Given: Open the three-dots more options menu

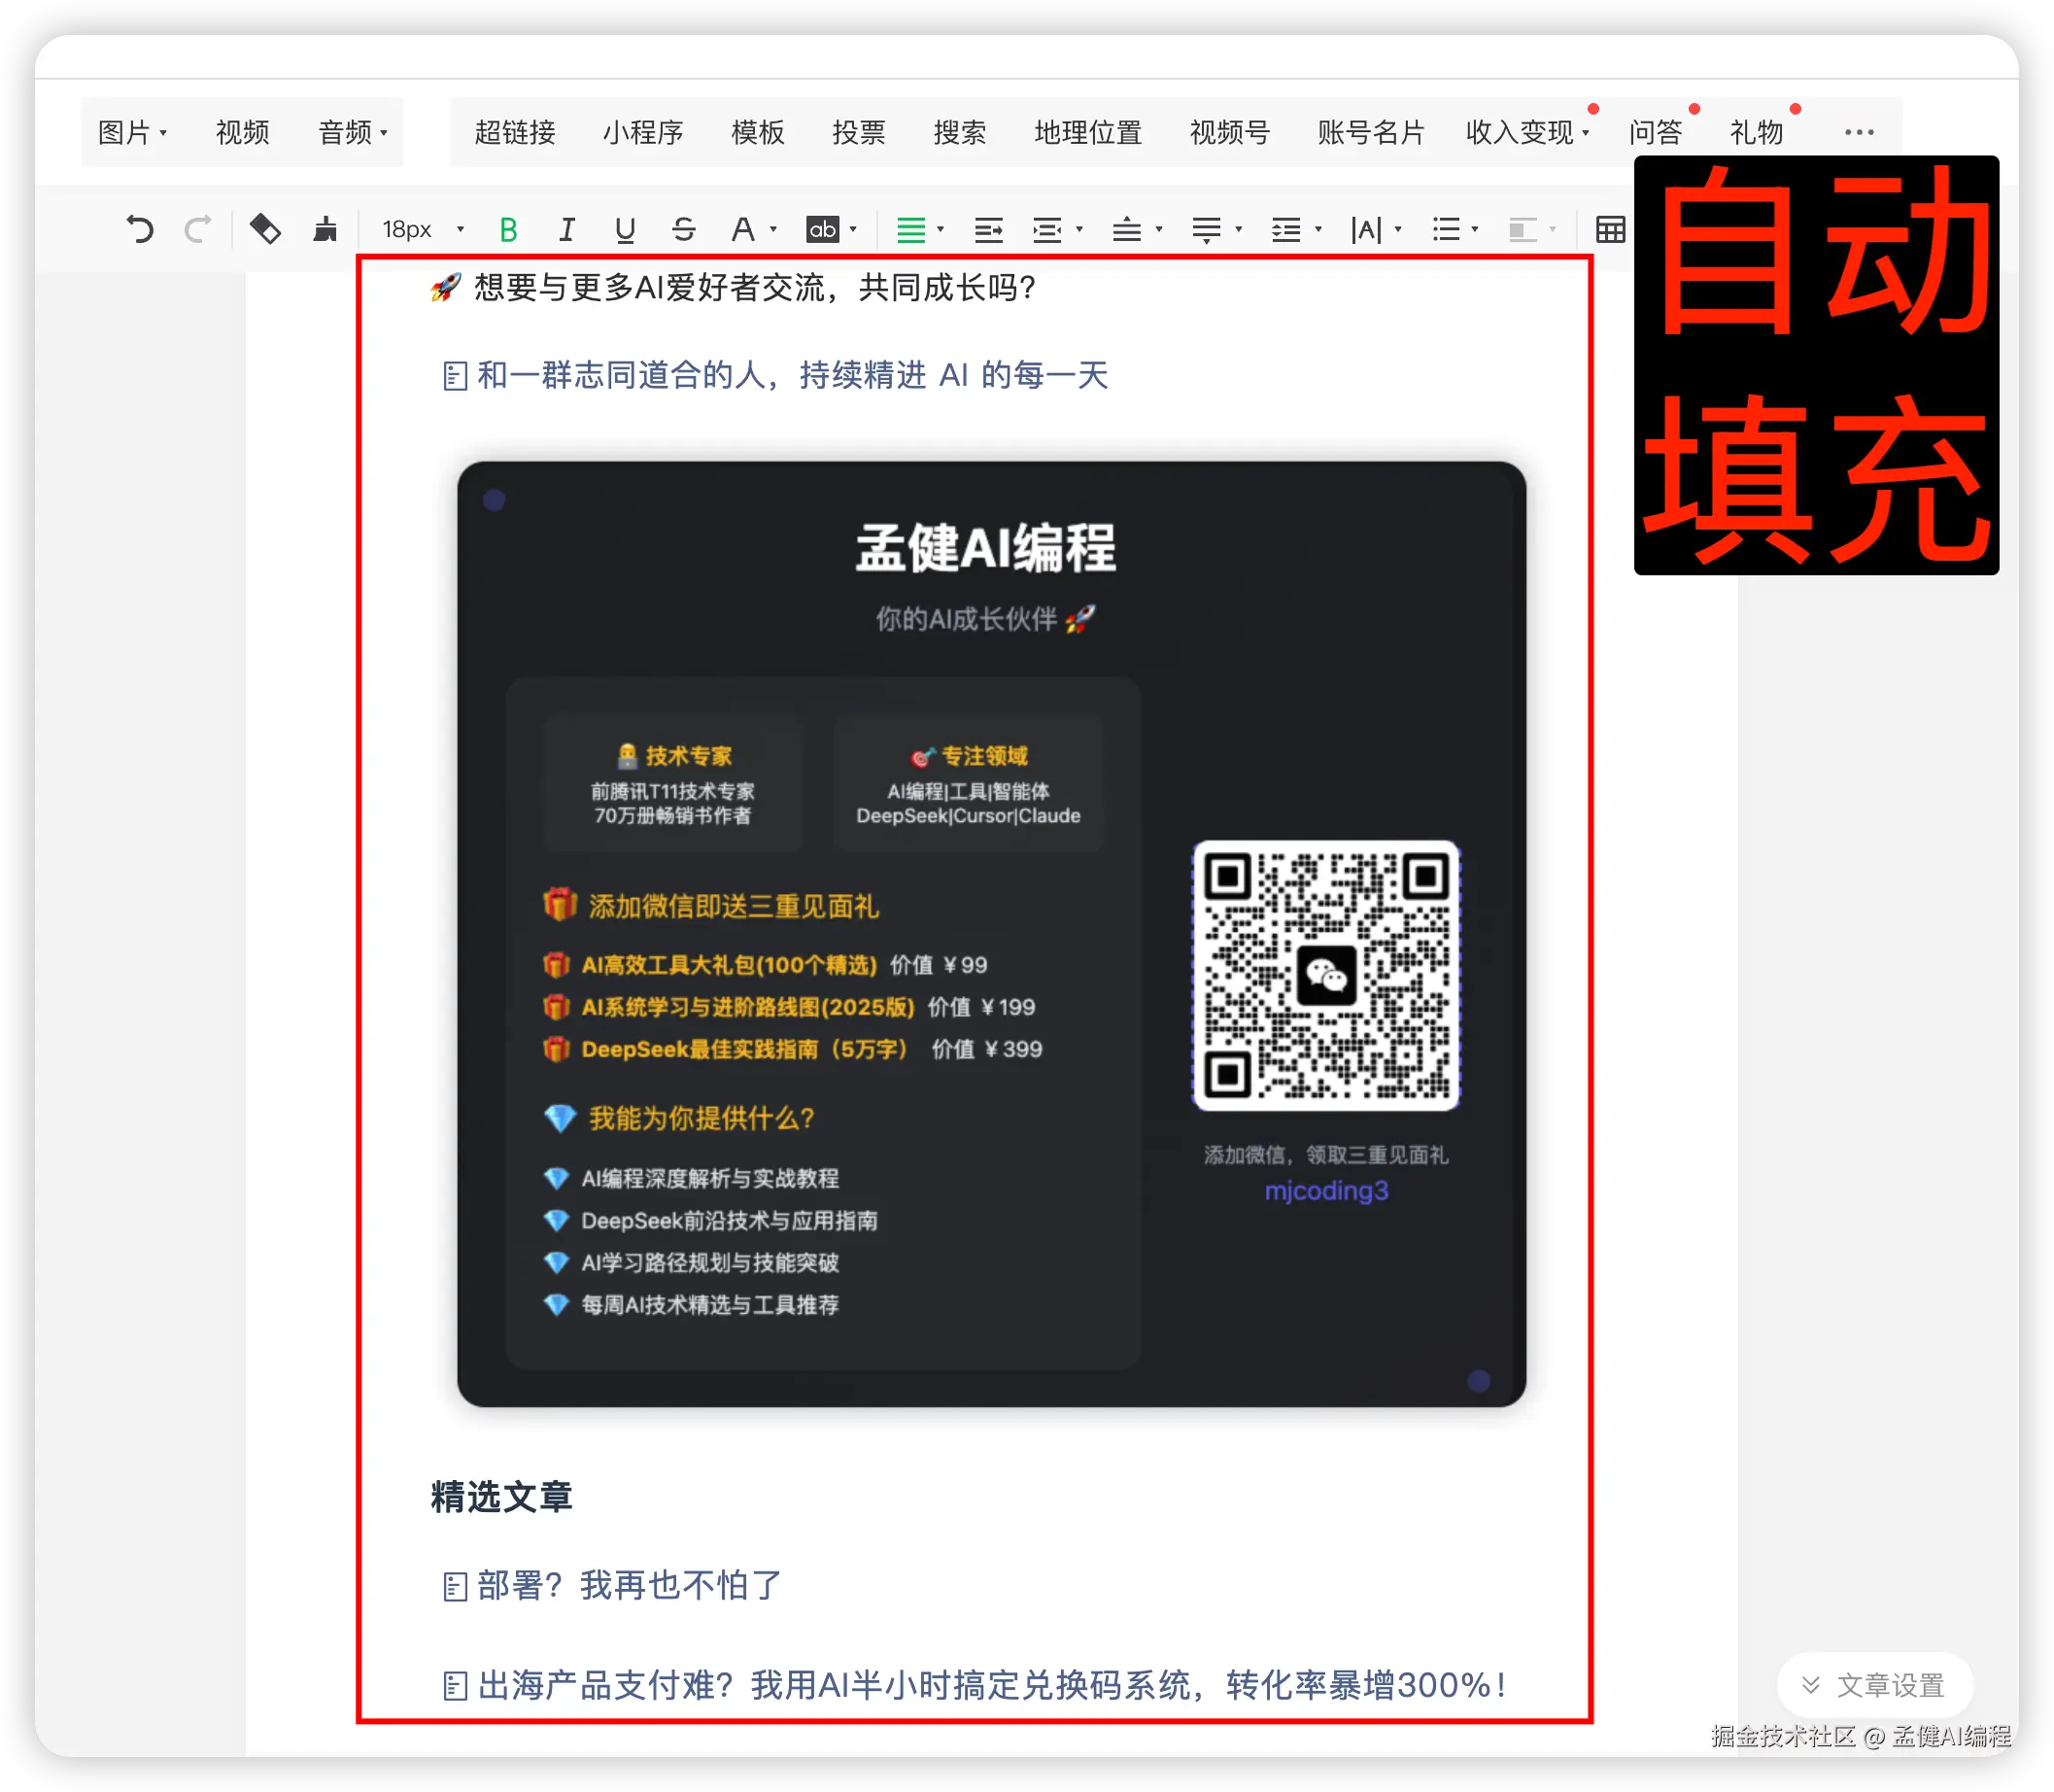Looking at the screenshot, I should 1858,132.
